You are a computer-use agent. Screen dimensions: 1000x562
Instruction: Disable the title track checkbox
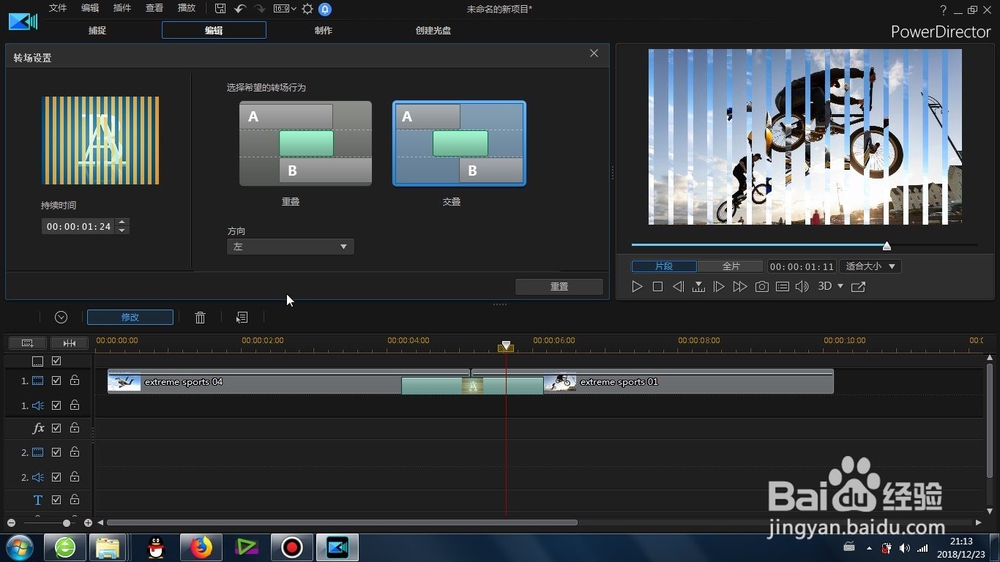(56, 500)
